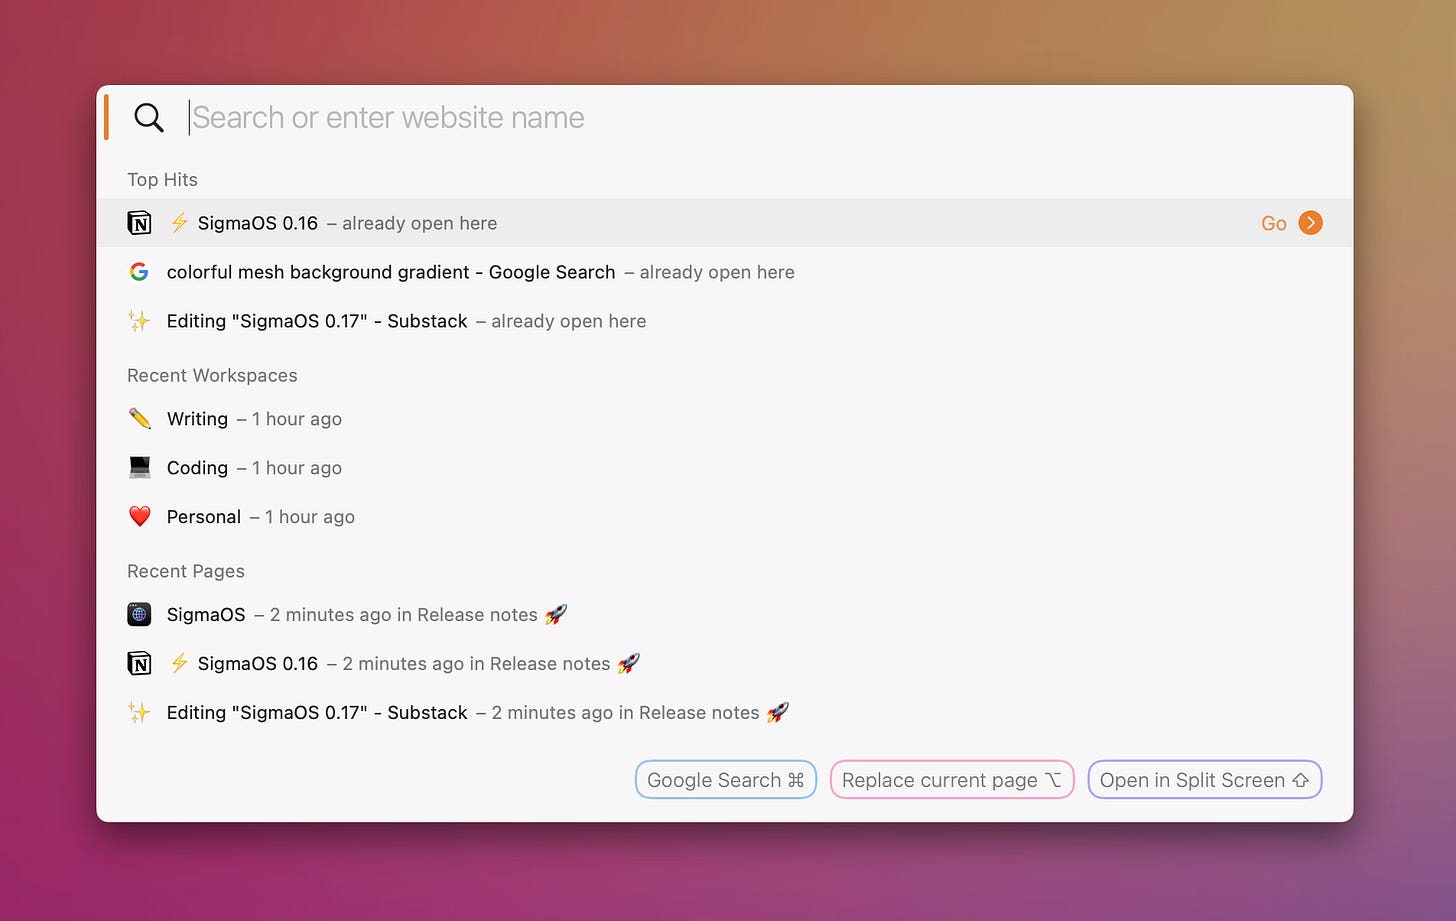The width and height of the screenshot is (1456, 921).
Task: Open Top Hits 'SigmaOS 0.16 – already open here'
Action: pyautogui.click(x=724, y=223)
